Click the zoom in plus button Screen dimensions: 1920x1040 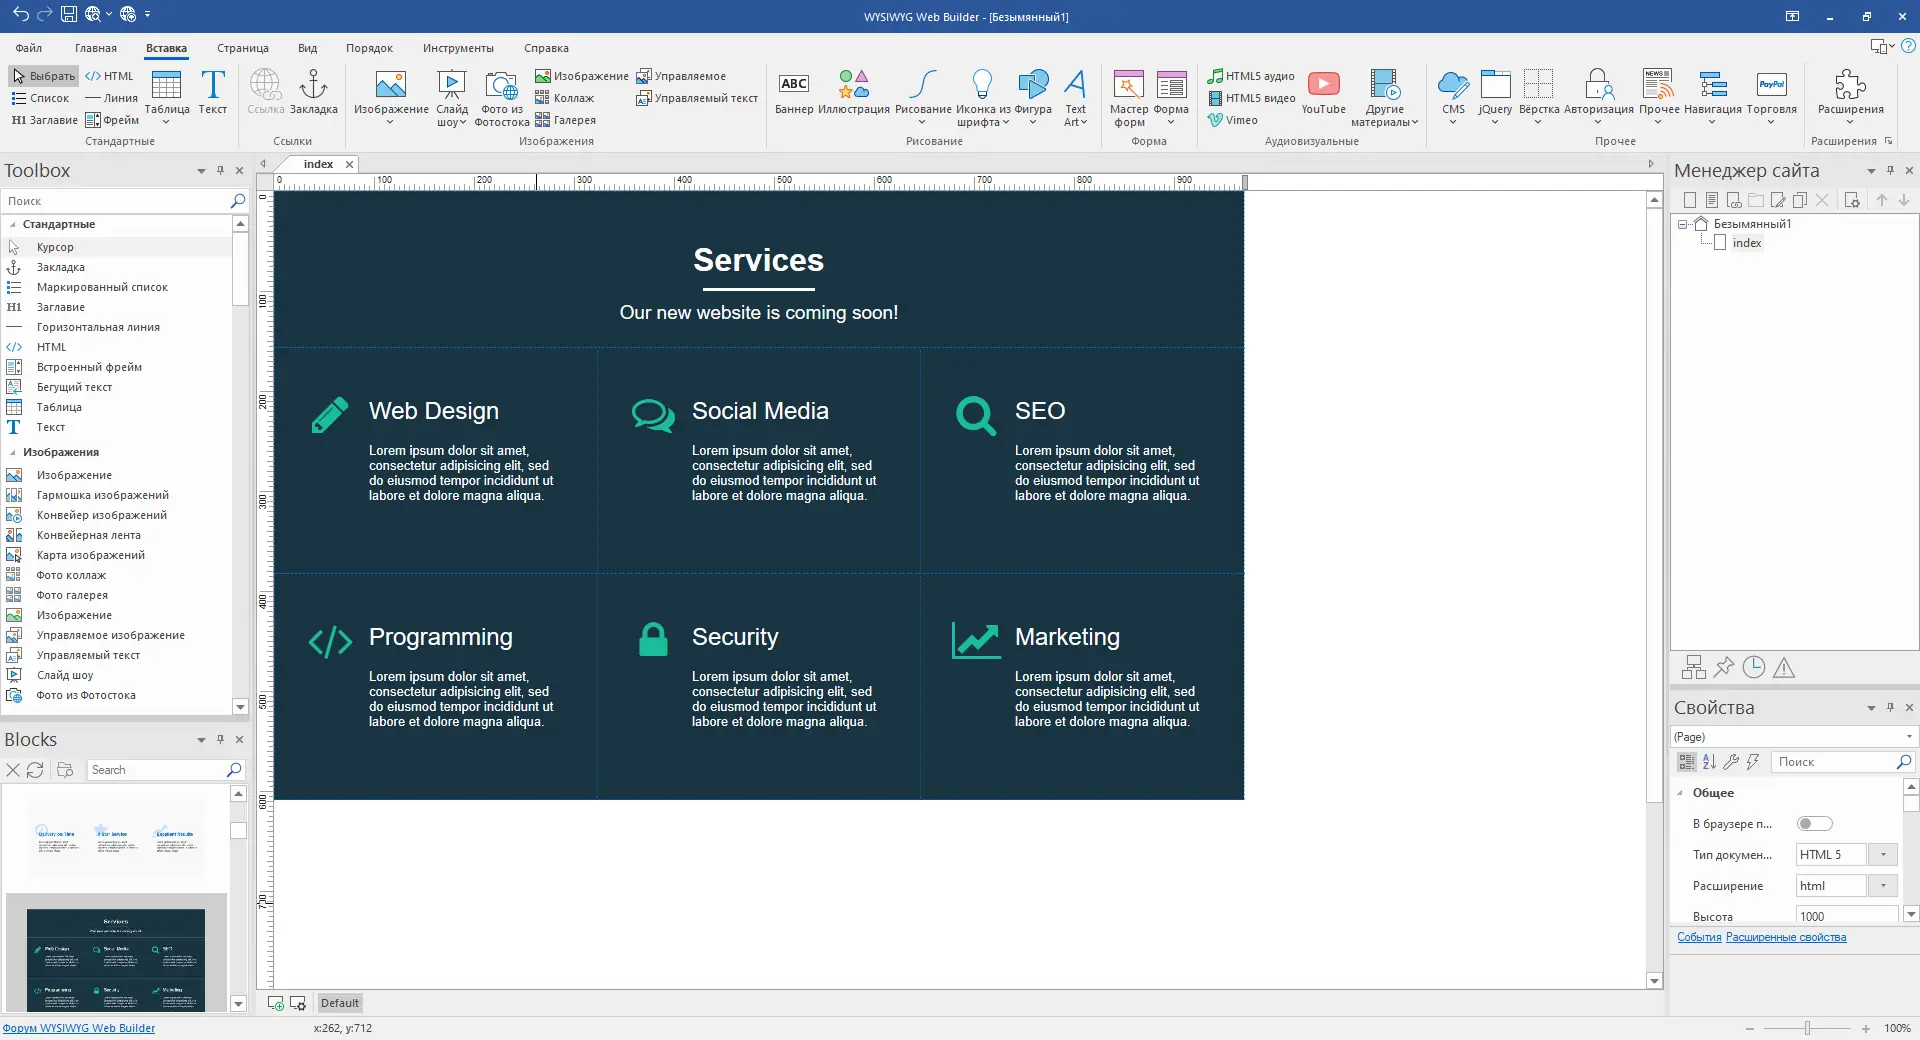[1866, 1028]
